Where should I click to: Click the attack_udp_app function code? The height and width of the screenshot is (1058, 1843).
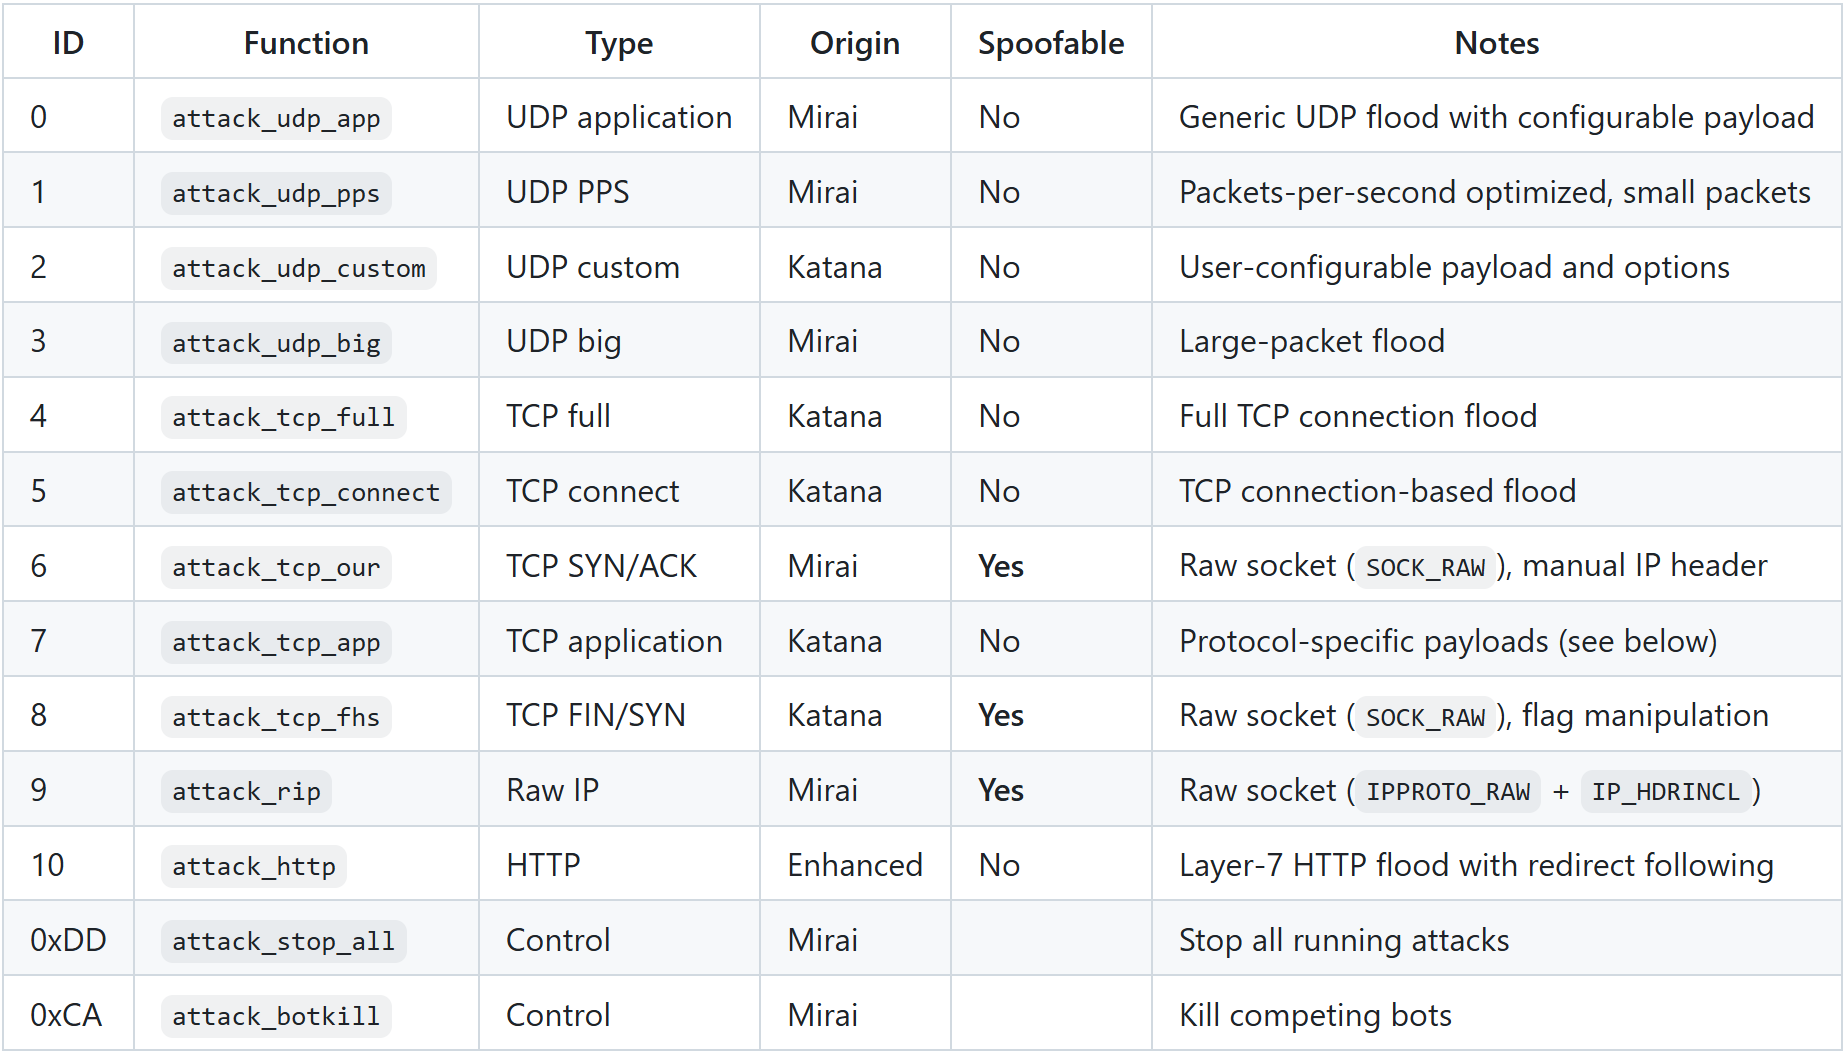click(276, 118)
